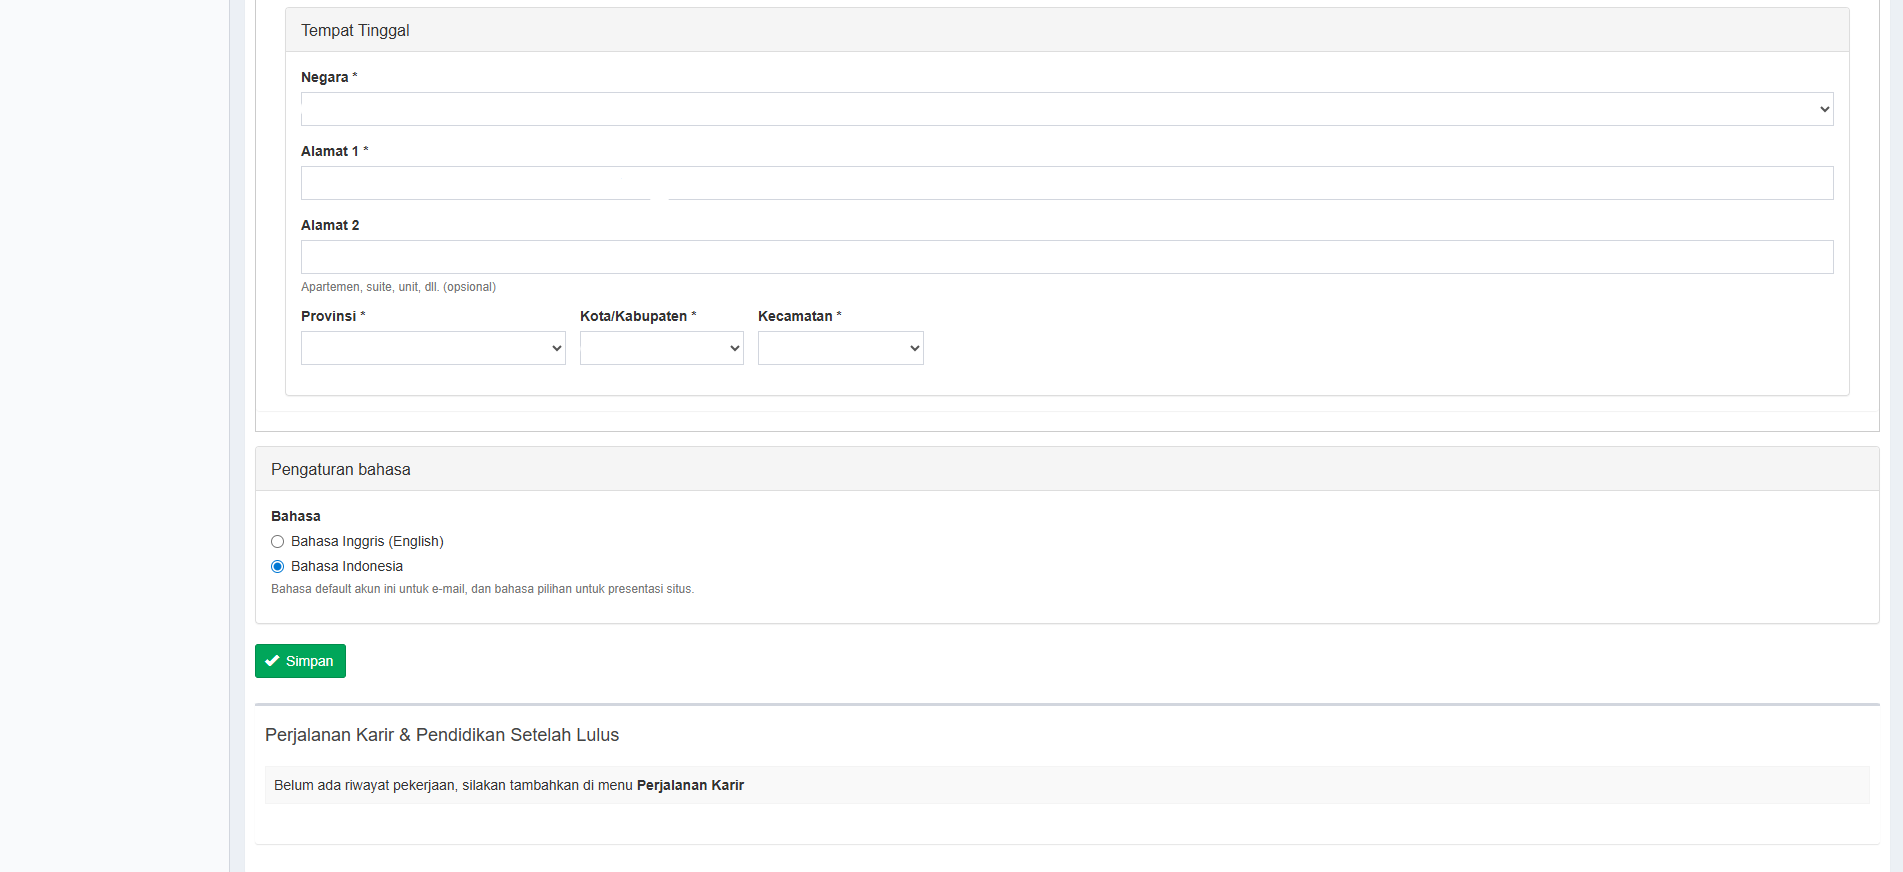The width and height of the screenshot is (1903, 872).
Task: Click the Provinsi field label
Action: (x=329, y=316)
